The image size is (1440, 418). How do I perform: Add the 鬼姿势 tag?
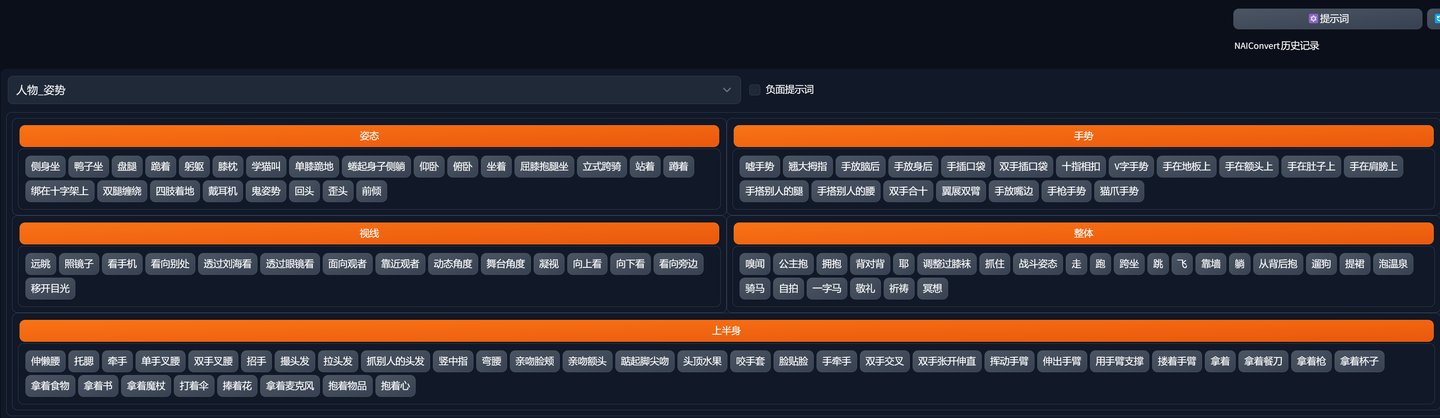coord(265,191)
